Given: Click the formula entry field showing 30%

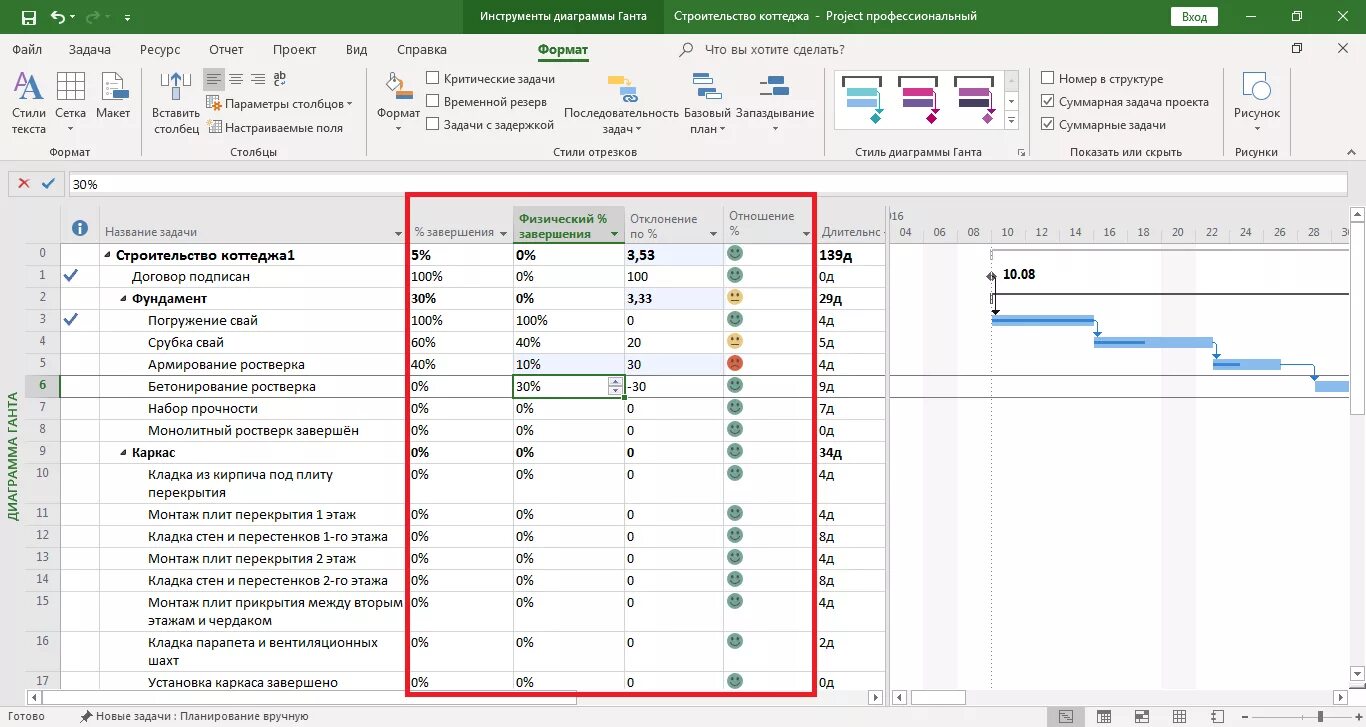Looking at the screenshot, I should pos(708,184).
